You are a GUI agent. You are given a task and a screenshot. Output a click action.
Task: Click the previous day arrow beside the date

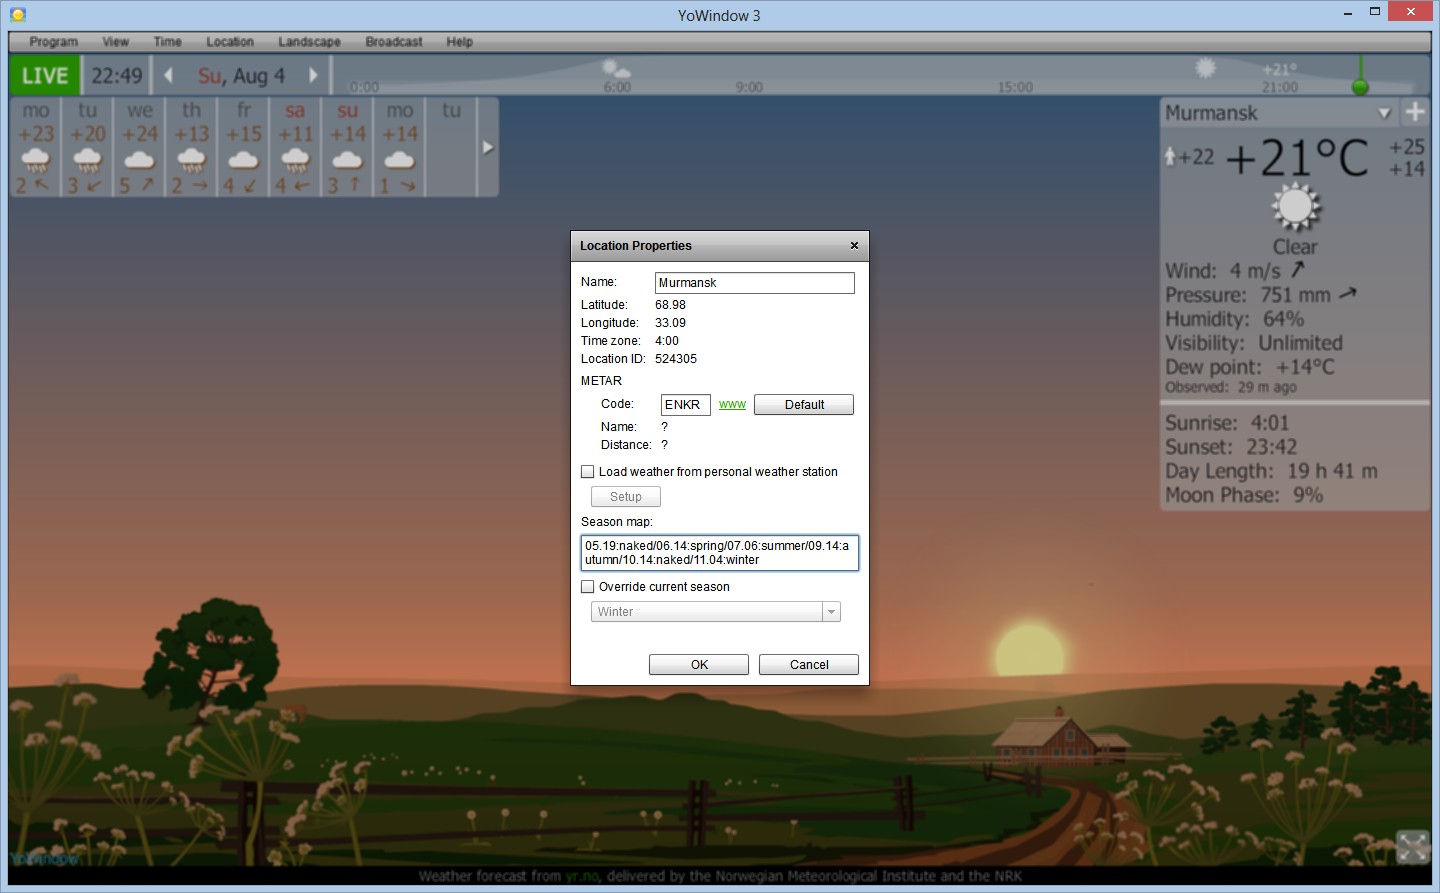point(169,76)
